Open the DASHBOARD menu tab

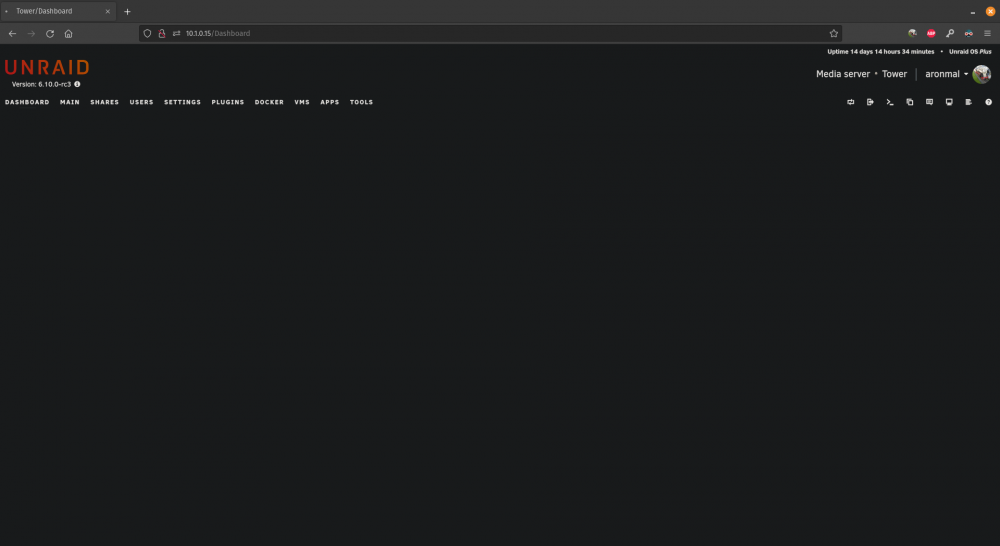point(27,102)
